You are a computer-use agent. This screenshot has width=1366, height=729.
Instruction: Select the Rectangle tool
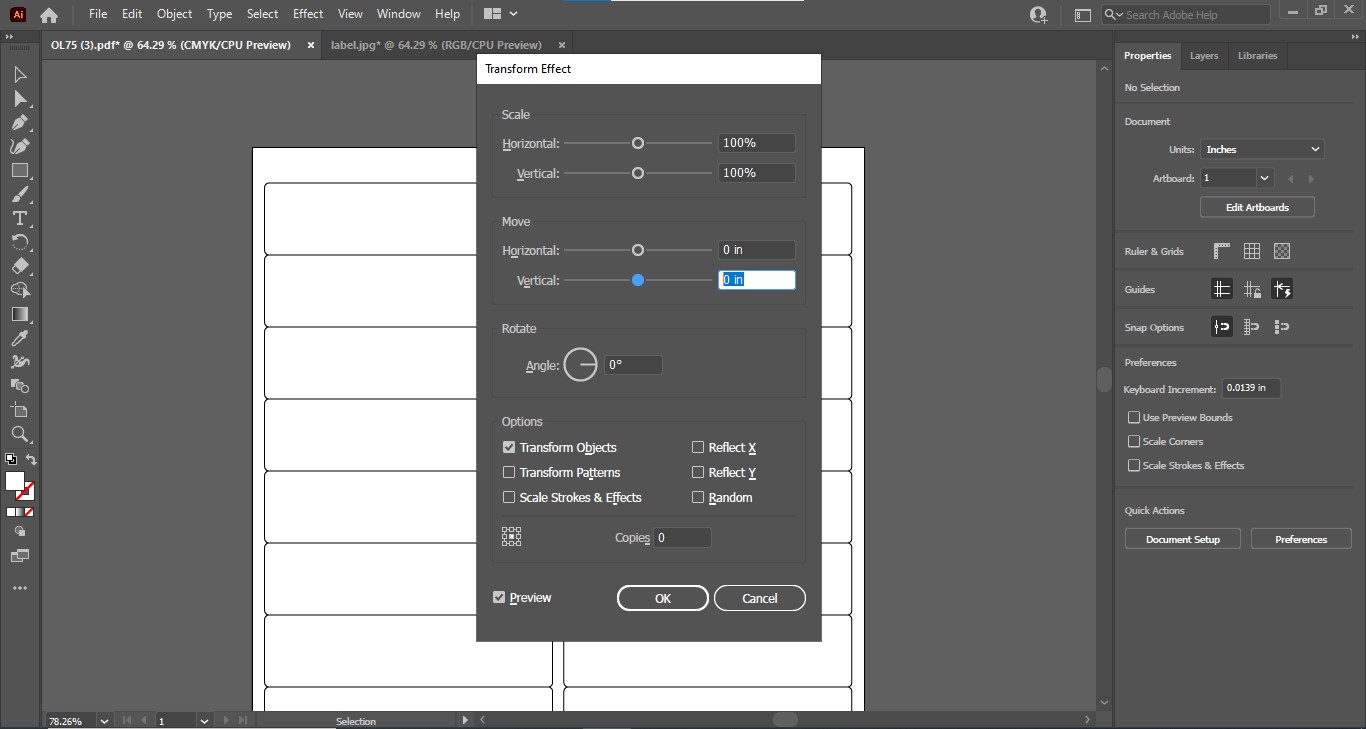[x=19, y=171]
